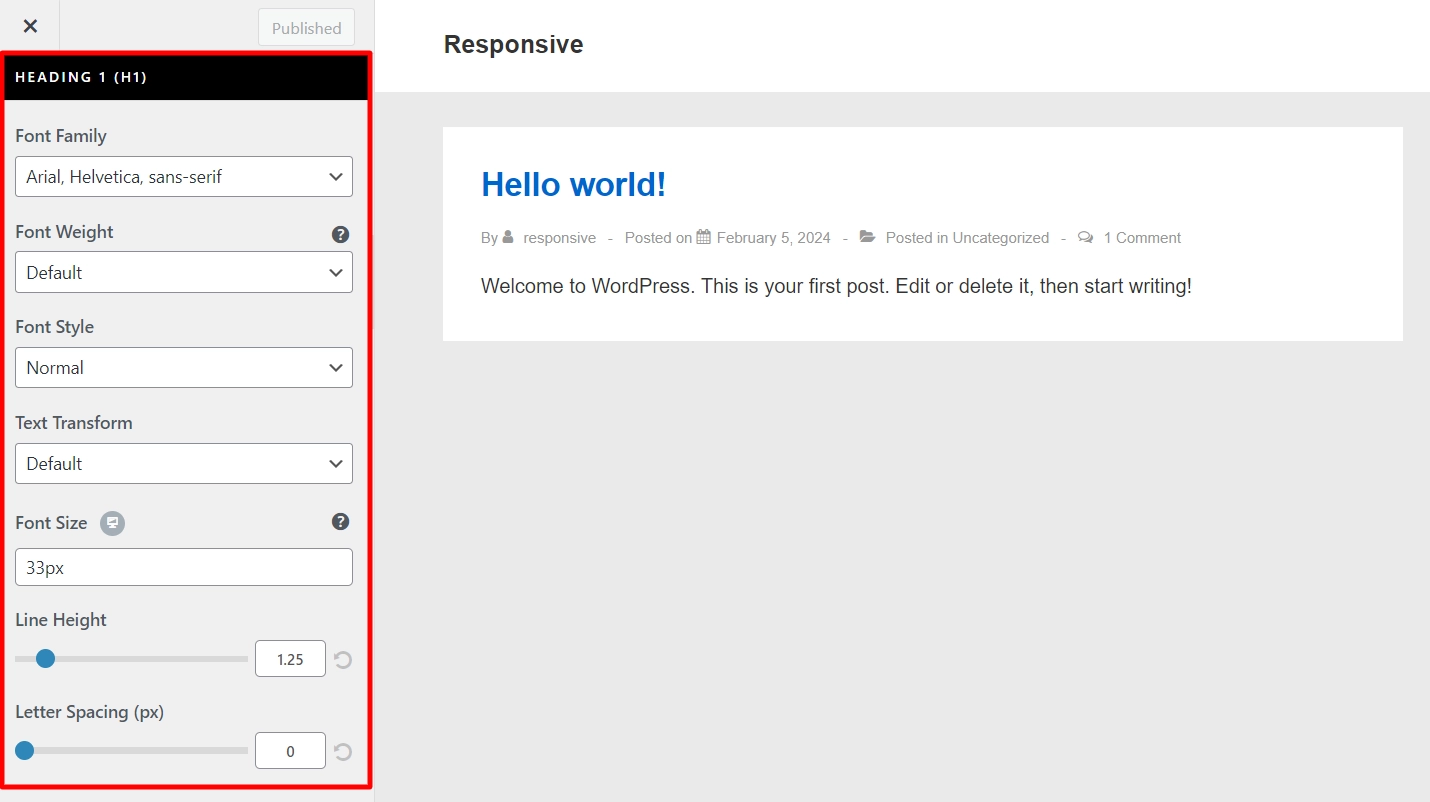Image resolution: width=1430 pixels, height=802 pixels.
Task: Open the Font Weight dropdown
Action: coord(184,272)
